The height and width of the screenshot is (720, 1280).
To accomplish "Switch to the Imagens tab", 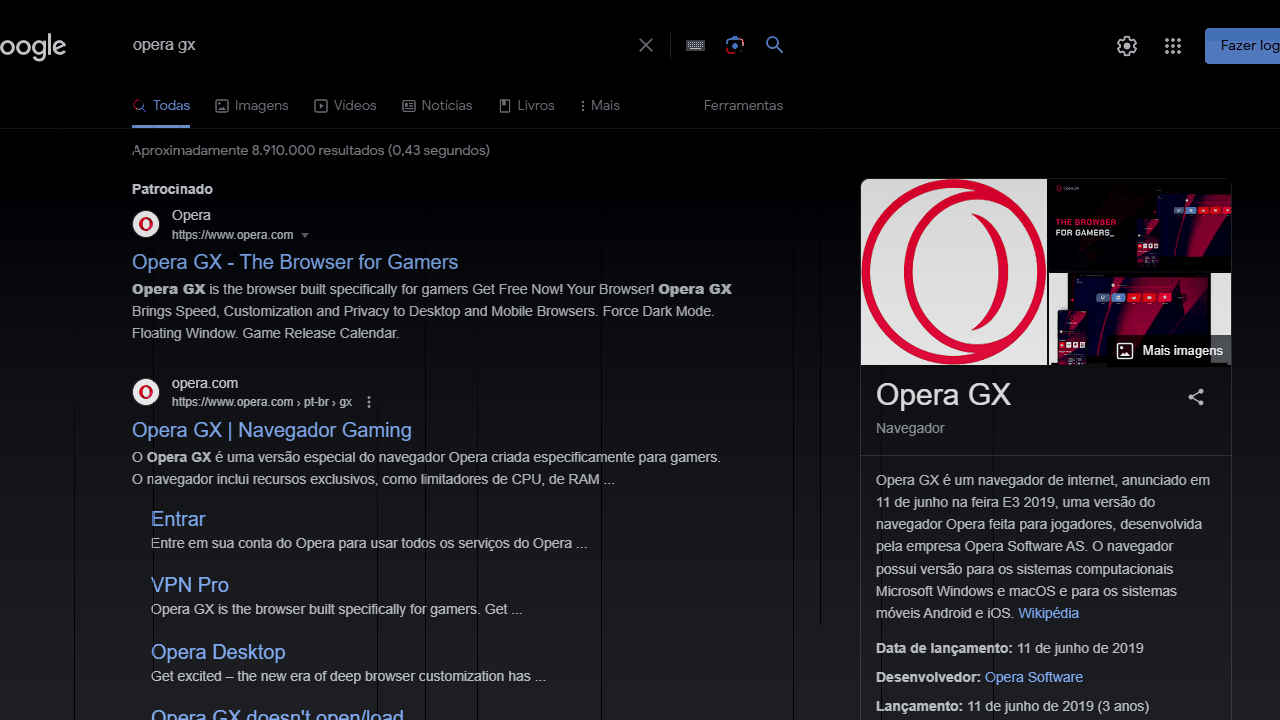I will point(252,105).
